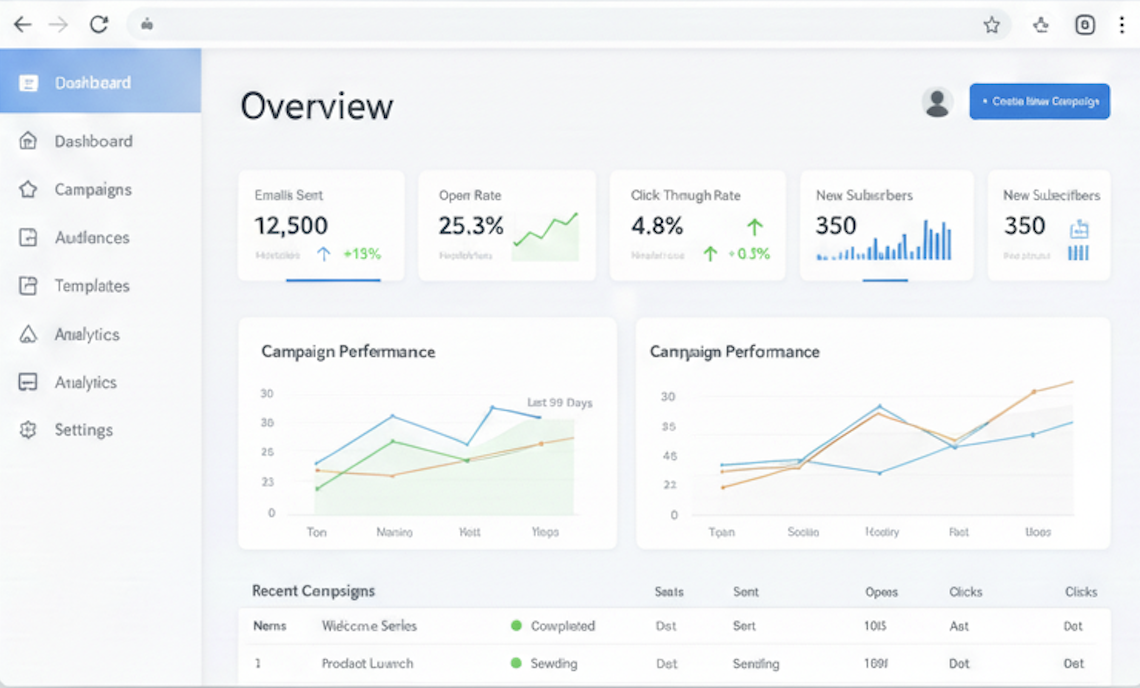Open Campaigns from the sidebar icon

28,189
